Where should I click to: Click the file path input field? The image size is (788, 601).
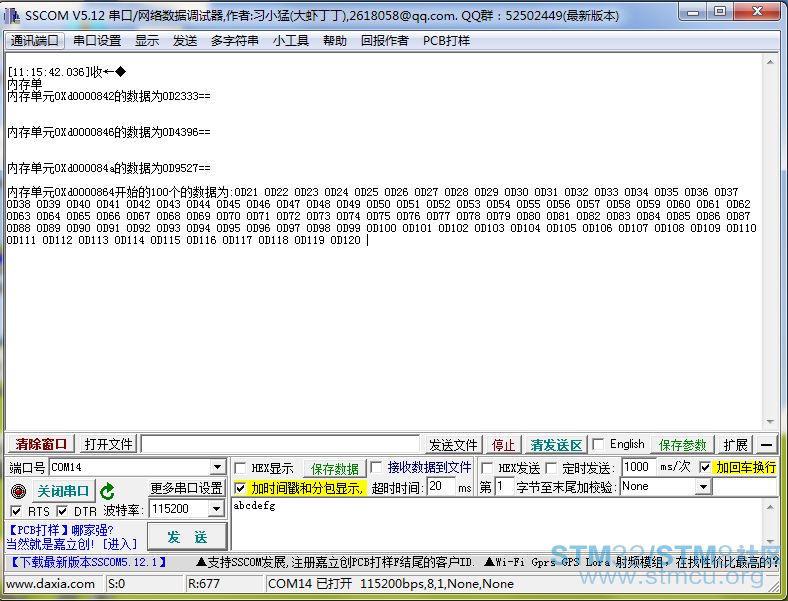(280, 444)
